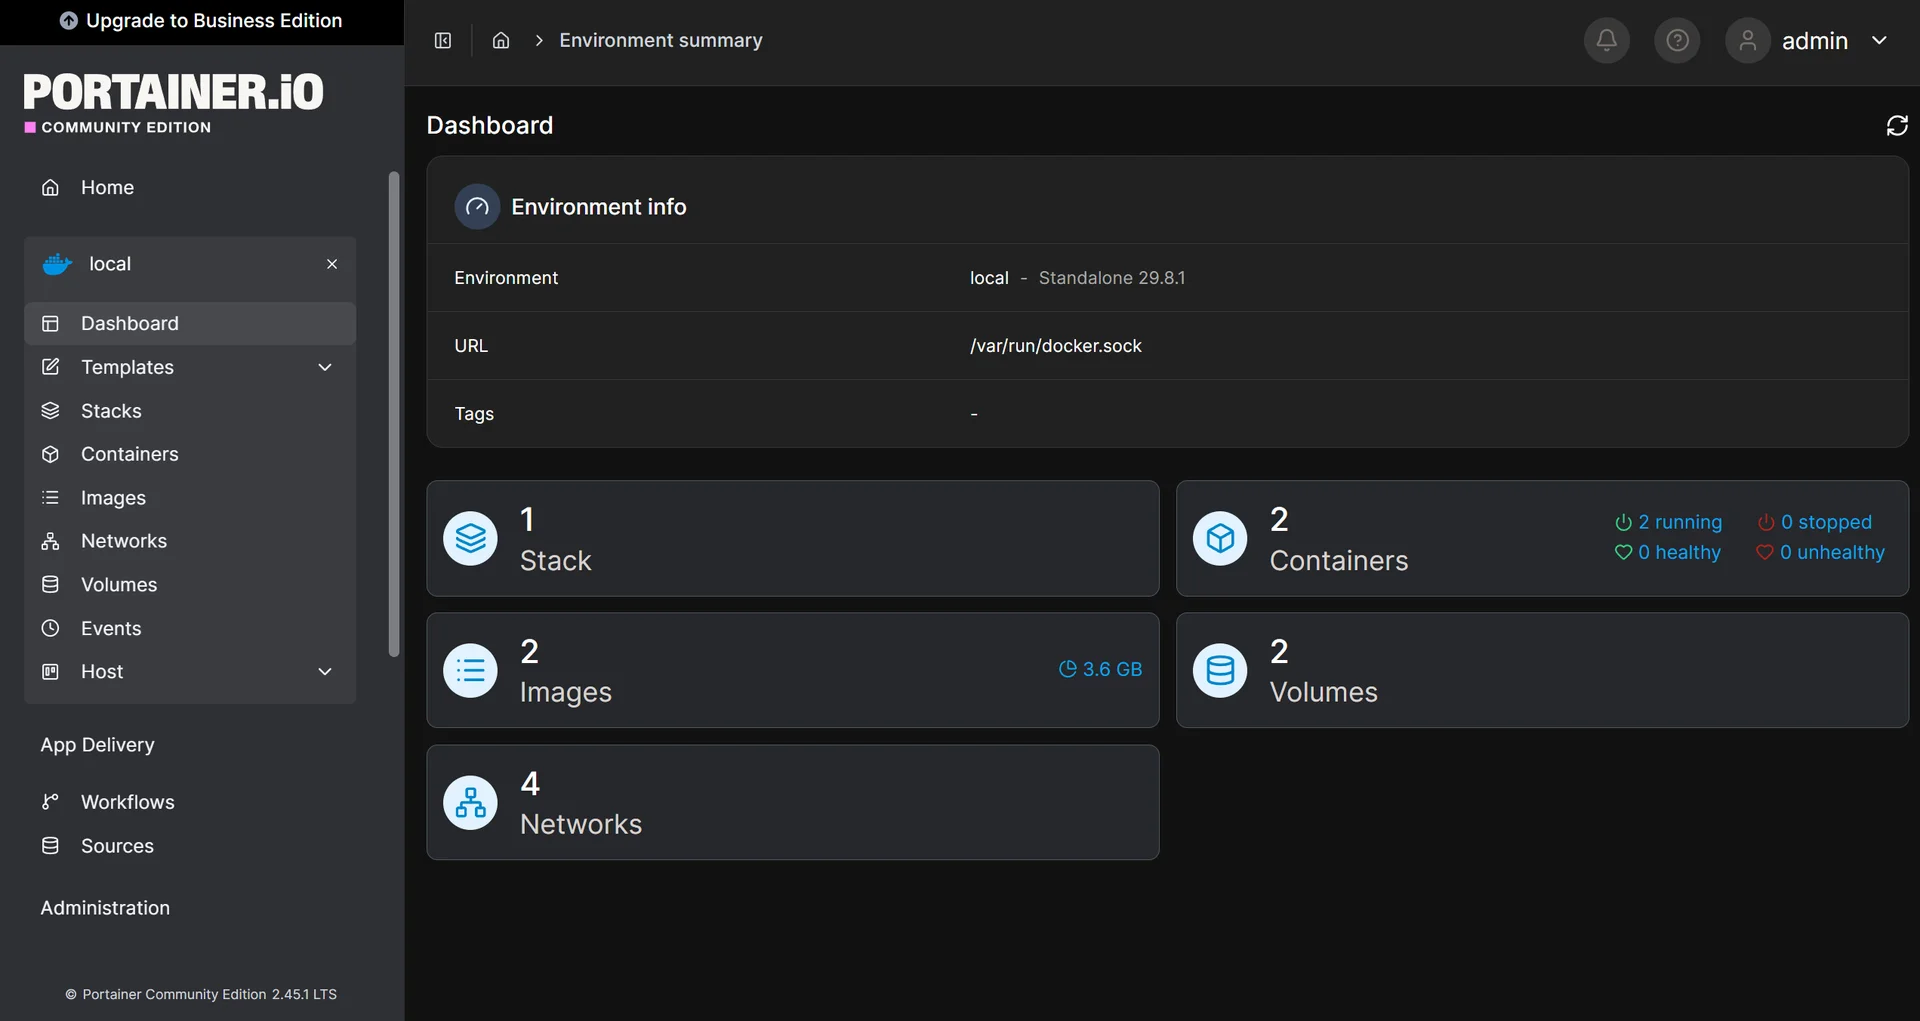The image size is (1920, 1021).
Task: Expand the Templates submenu chevron
Action: (x=325, y=367)
